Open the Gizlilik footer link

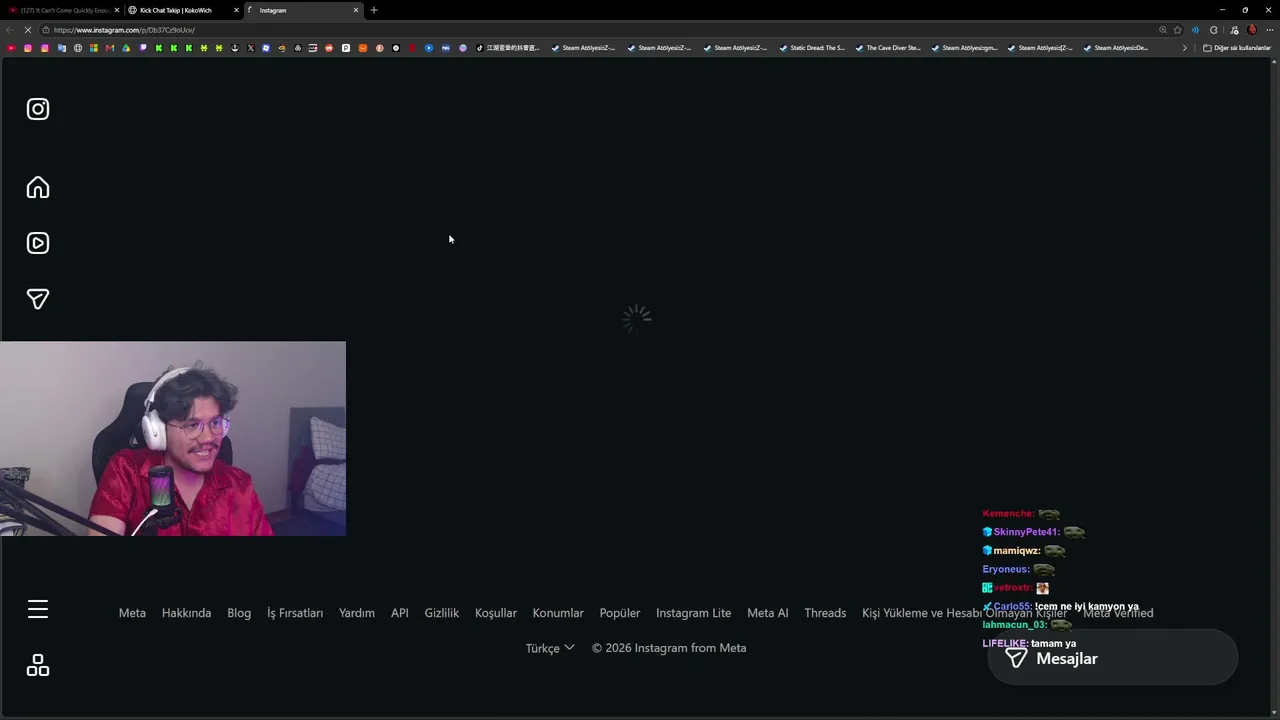click(442, 613)
